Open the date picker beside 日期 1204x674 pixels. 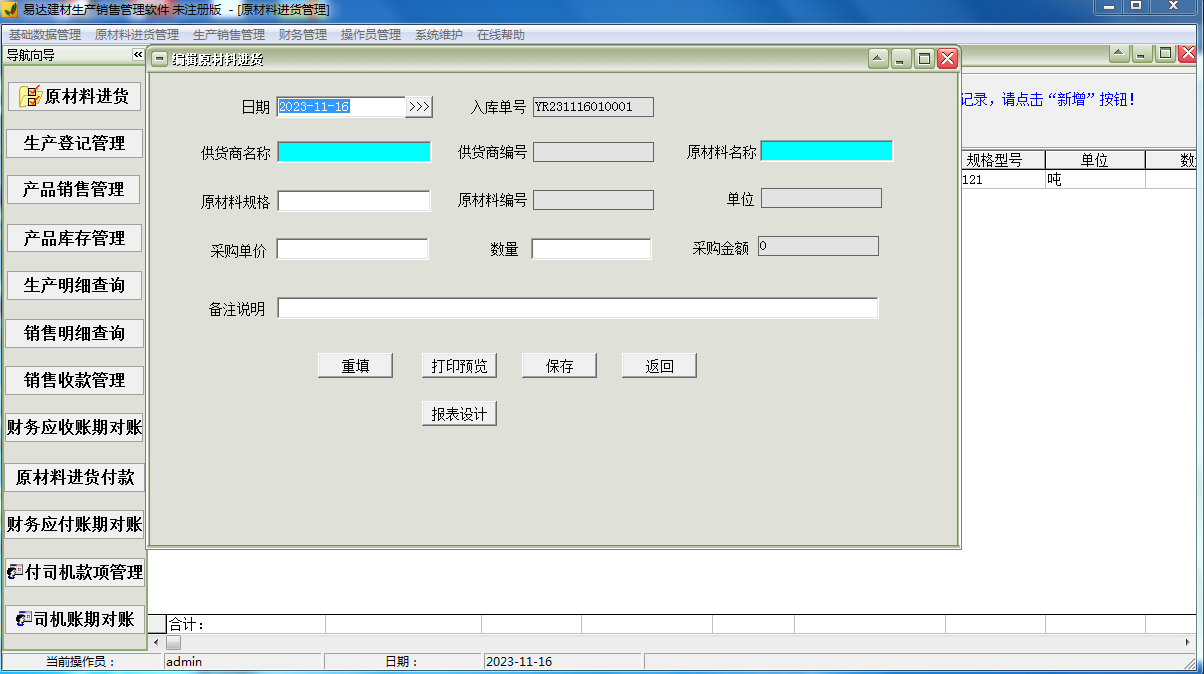[x=421, y=106]
